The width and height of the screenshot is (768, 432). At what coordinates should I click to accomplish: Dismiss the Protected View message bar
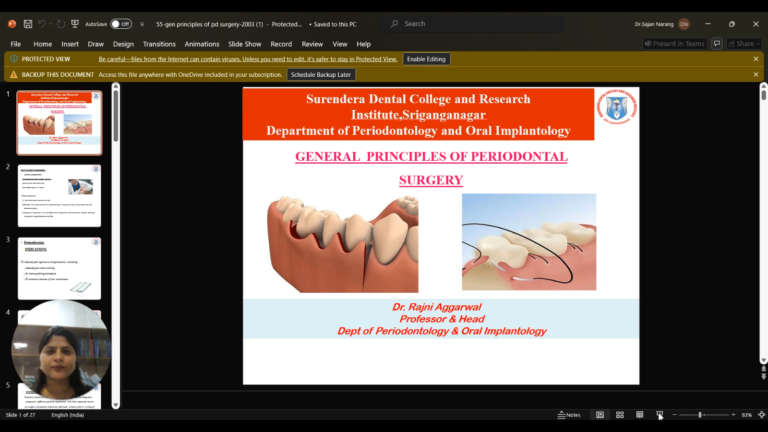[756, 59]
